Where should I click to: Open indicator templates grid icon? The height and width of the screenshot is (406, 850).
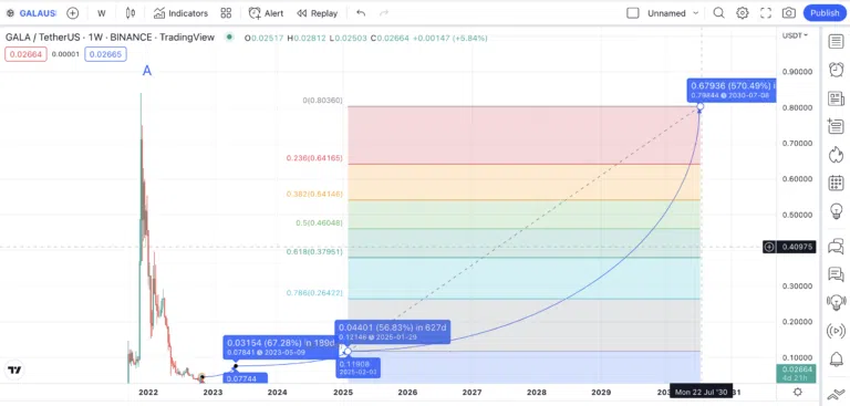point(226,13)
